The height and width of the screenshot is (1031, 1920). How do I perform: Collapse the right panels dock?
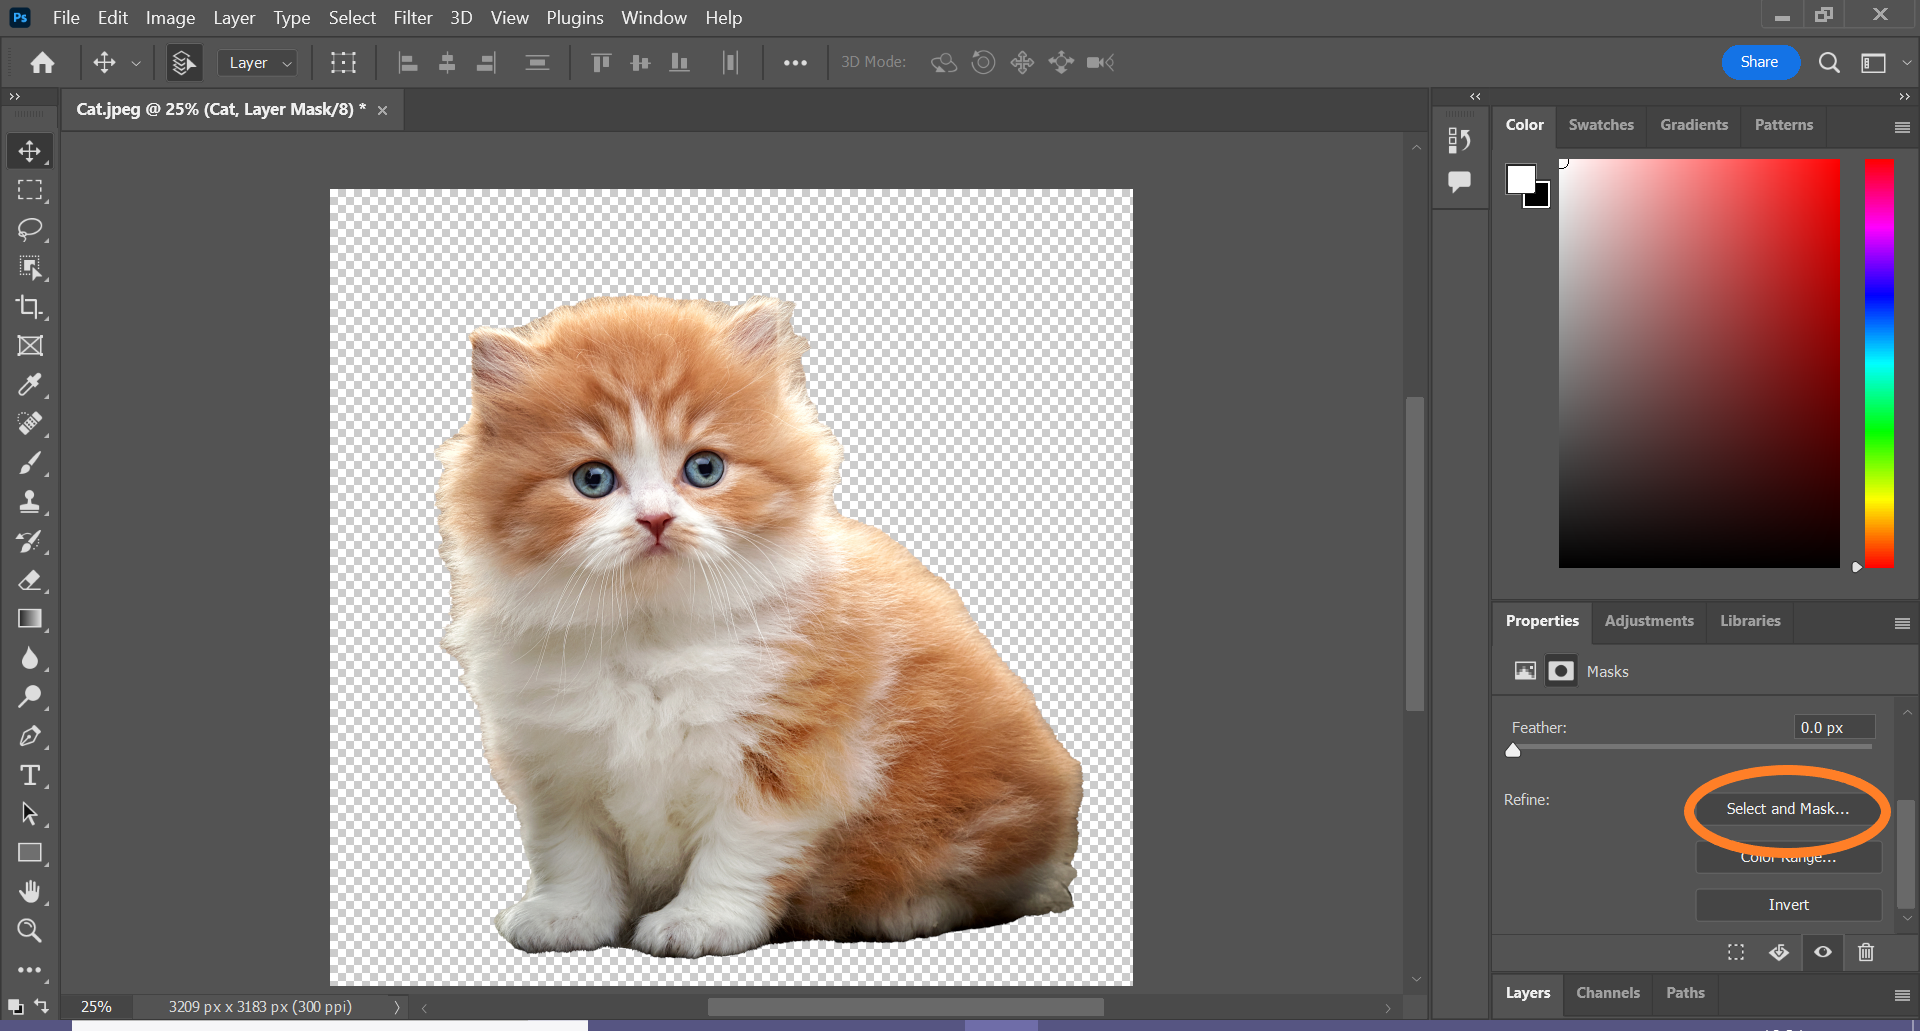tap(1904, 97)
